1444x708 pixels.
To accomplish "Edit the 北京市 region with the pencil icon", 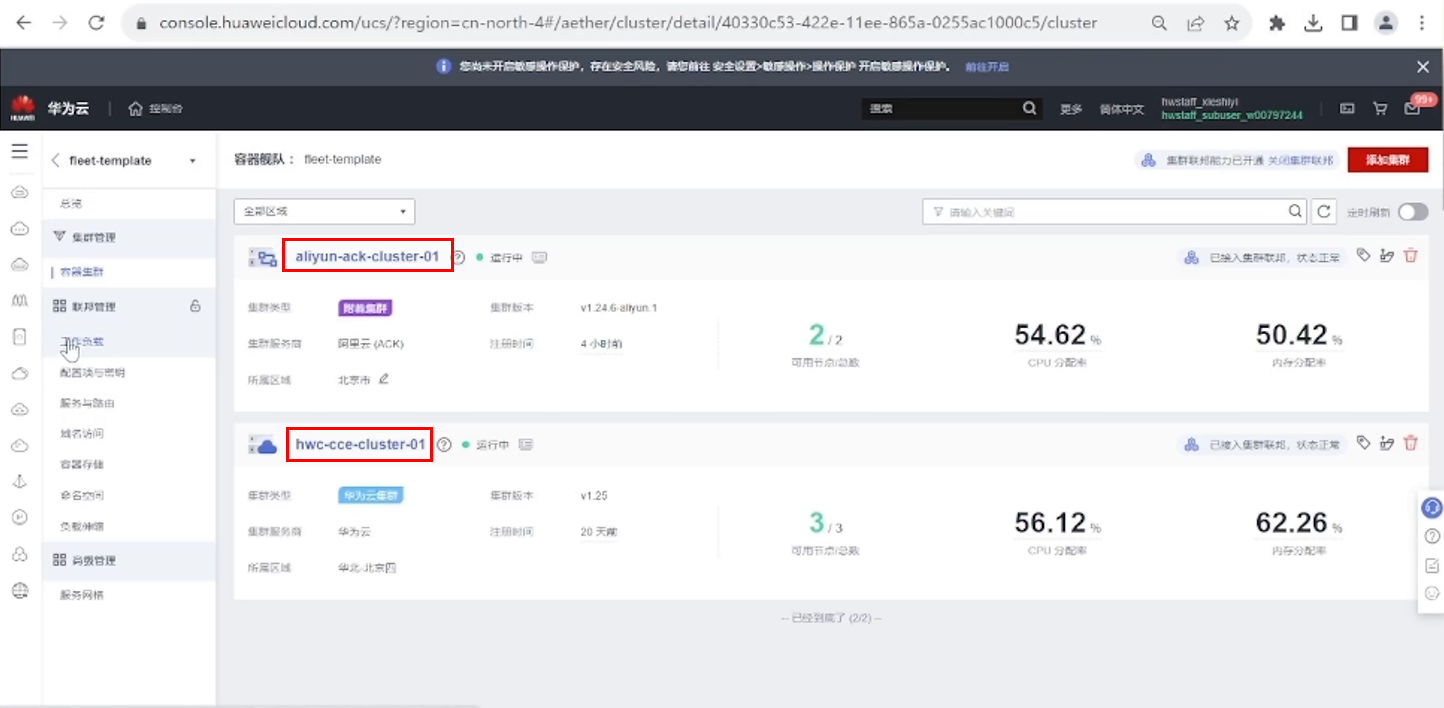I will pyautogui.click(x=383, y=379).
